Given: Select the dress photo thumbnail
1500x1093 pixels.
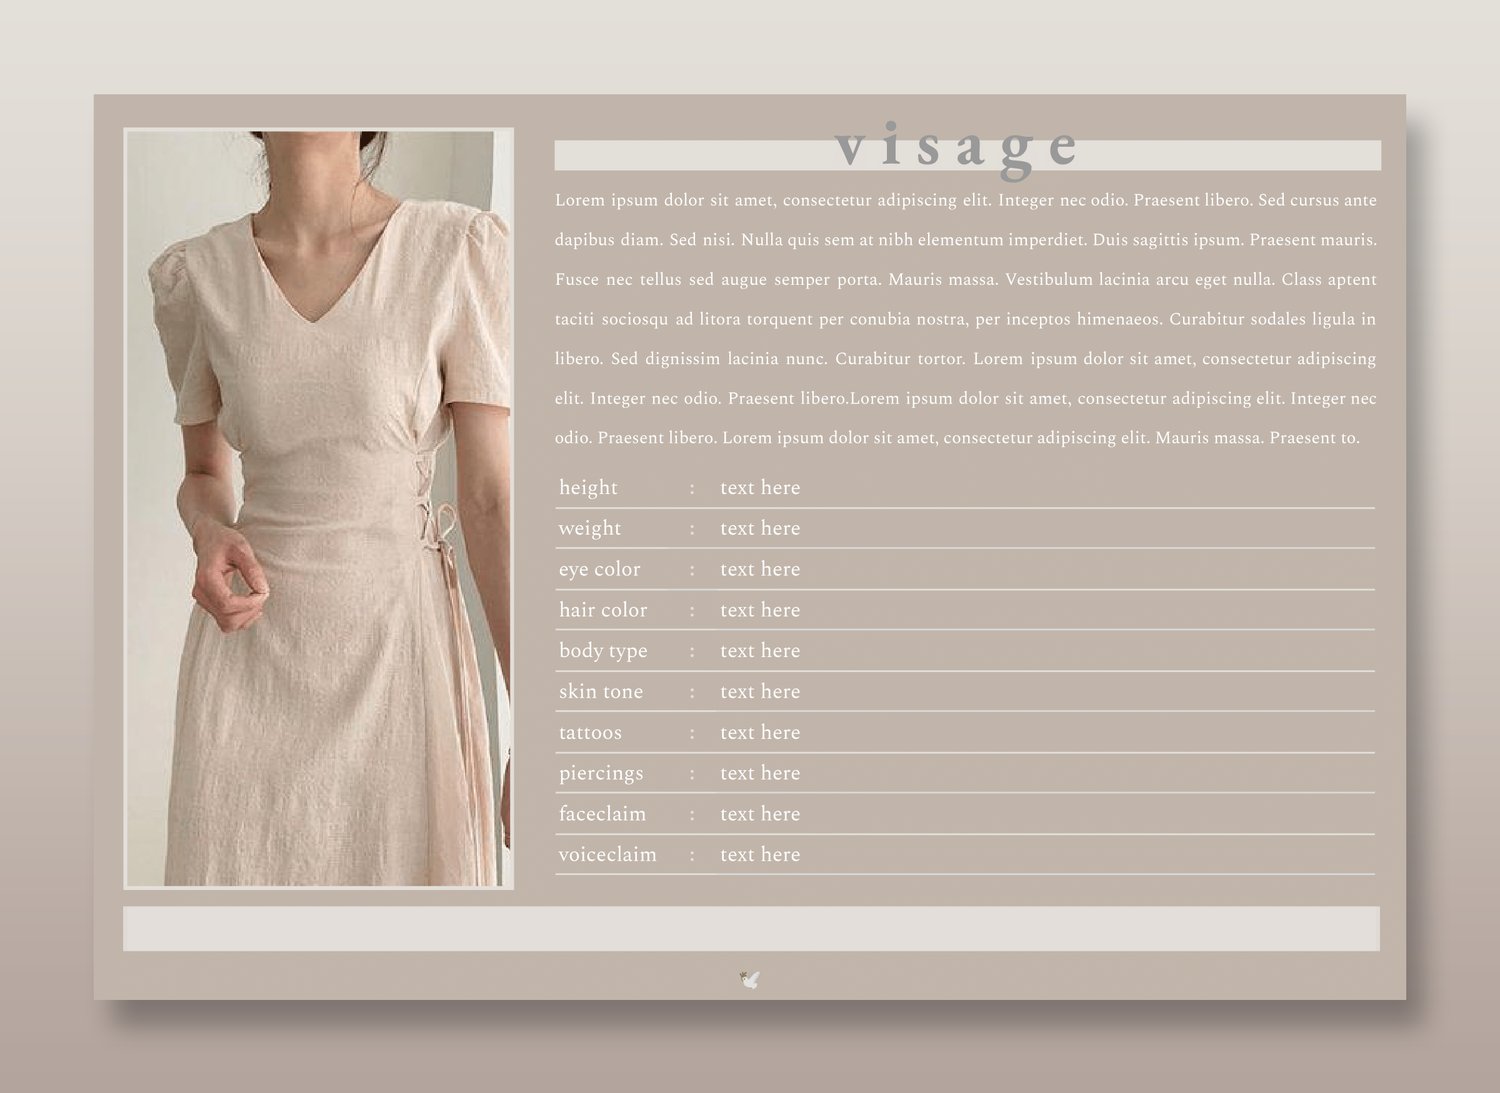Looking at the screenshot, I should point(319,508).
